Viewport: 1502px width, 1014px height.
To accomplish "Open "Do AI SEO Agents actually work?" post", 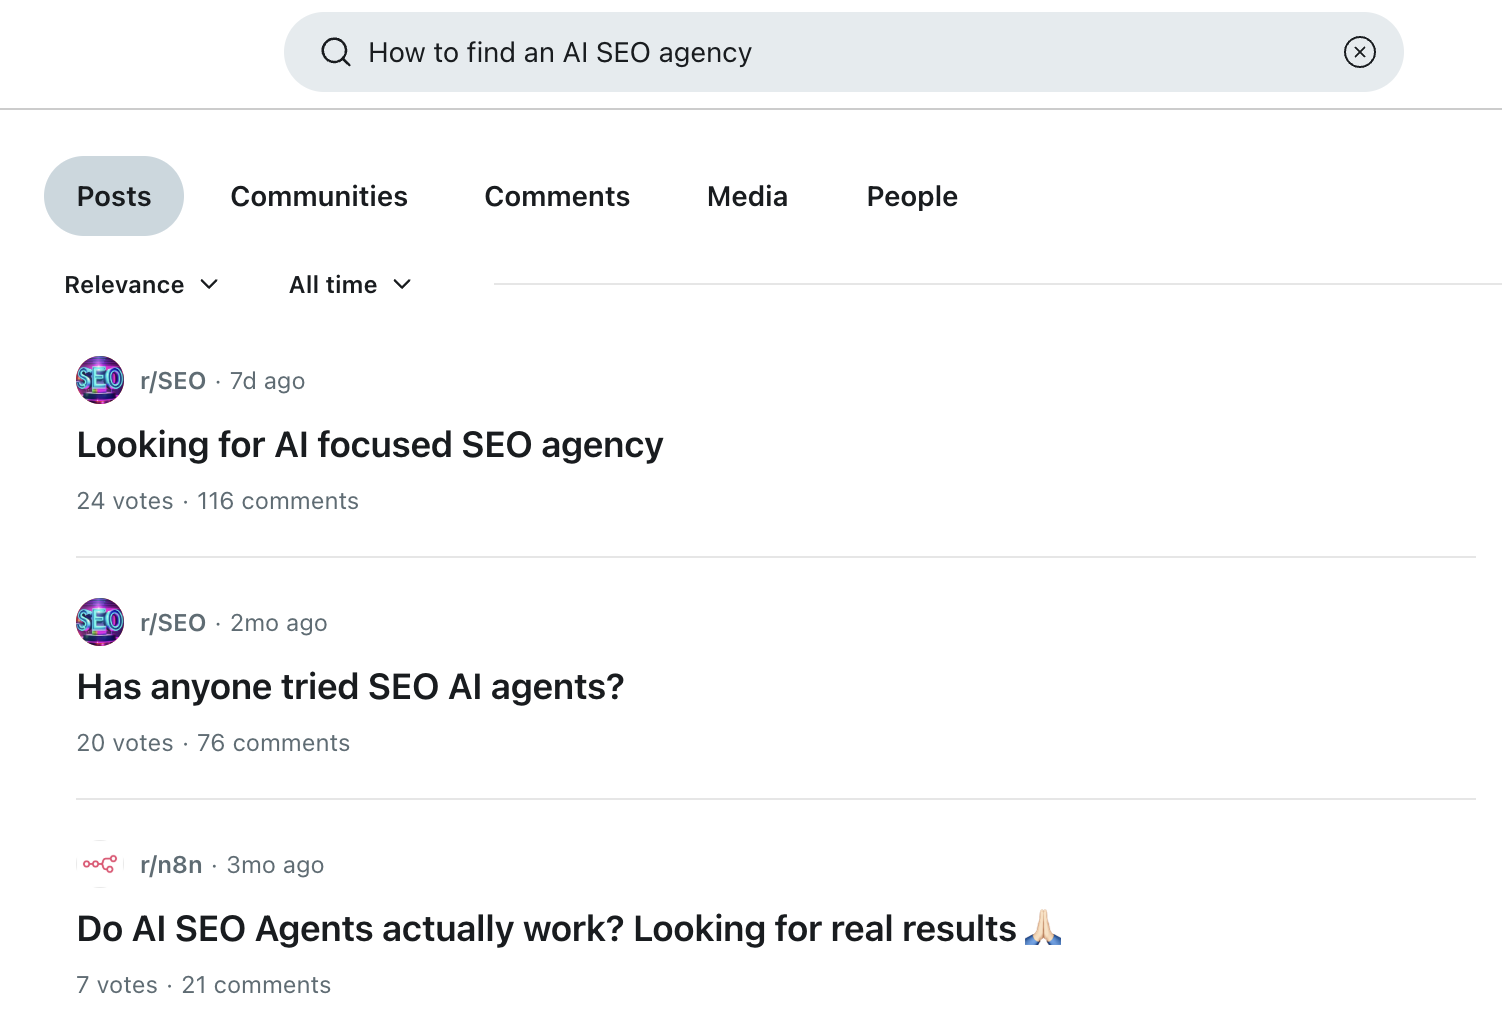I will tap(546, 929).
